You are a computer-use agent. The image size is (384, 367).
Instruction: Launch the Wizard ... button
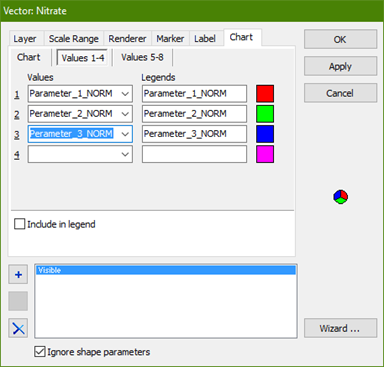pyautogui.click(x=340, y=328)
